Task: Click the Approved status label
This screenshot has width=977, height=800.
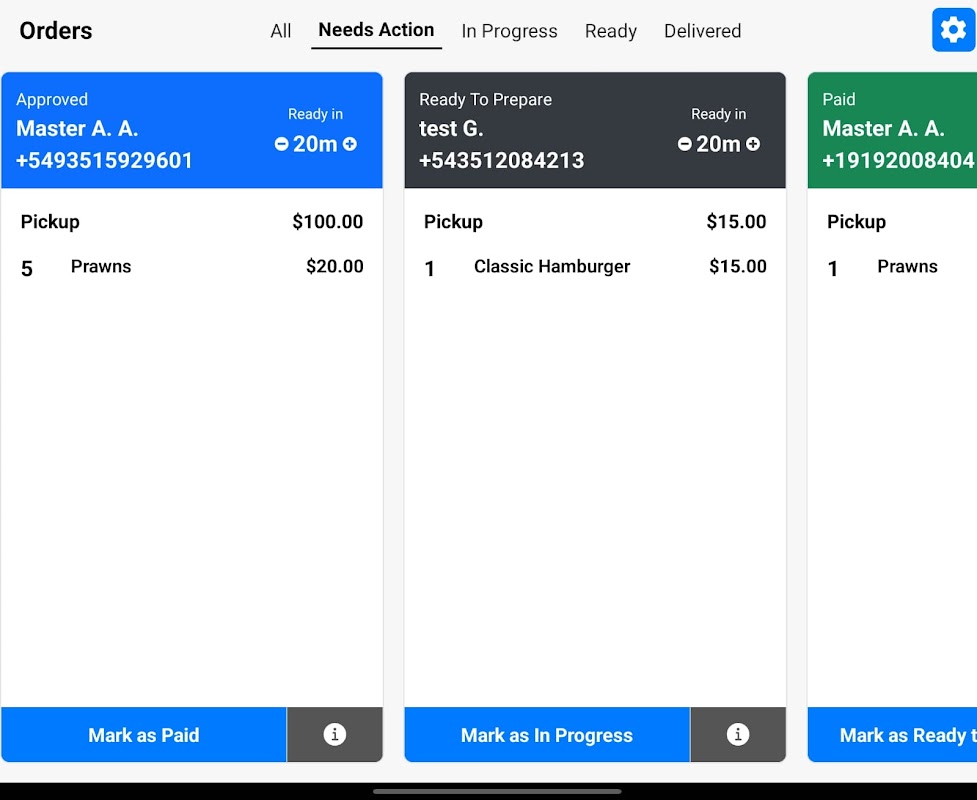Action: pos(52,100)
